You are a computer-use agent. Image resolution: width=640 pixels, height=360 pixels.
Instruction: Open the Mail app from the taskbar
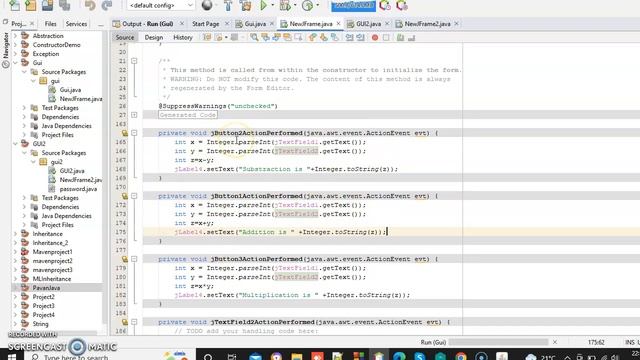(256, 356)
